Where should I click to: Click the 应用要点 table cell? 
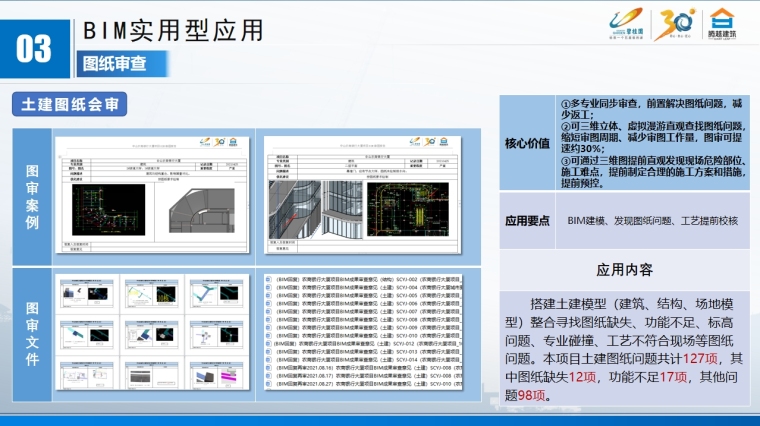[x=526, y=220]
